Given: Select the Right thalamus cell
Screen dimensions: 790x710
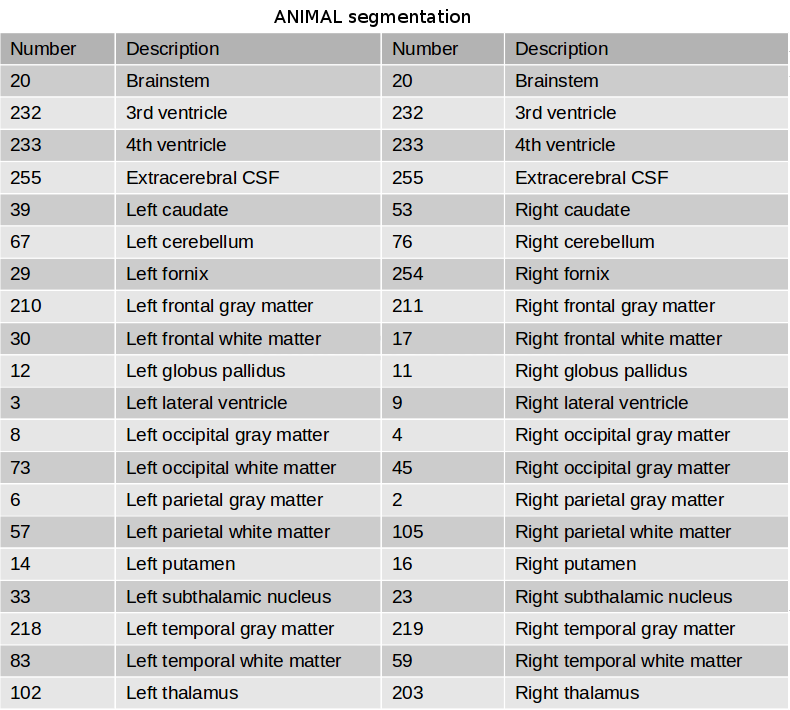Looking at the screenshot, I should [646, 693].
